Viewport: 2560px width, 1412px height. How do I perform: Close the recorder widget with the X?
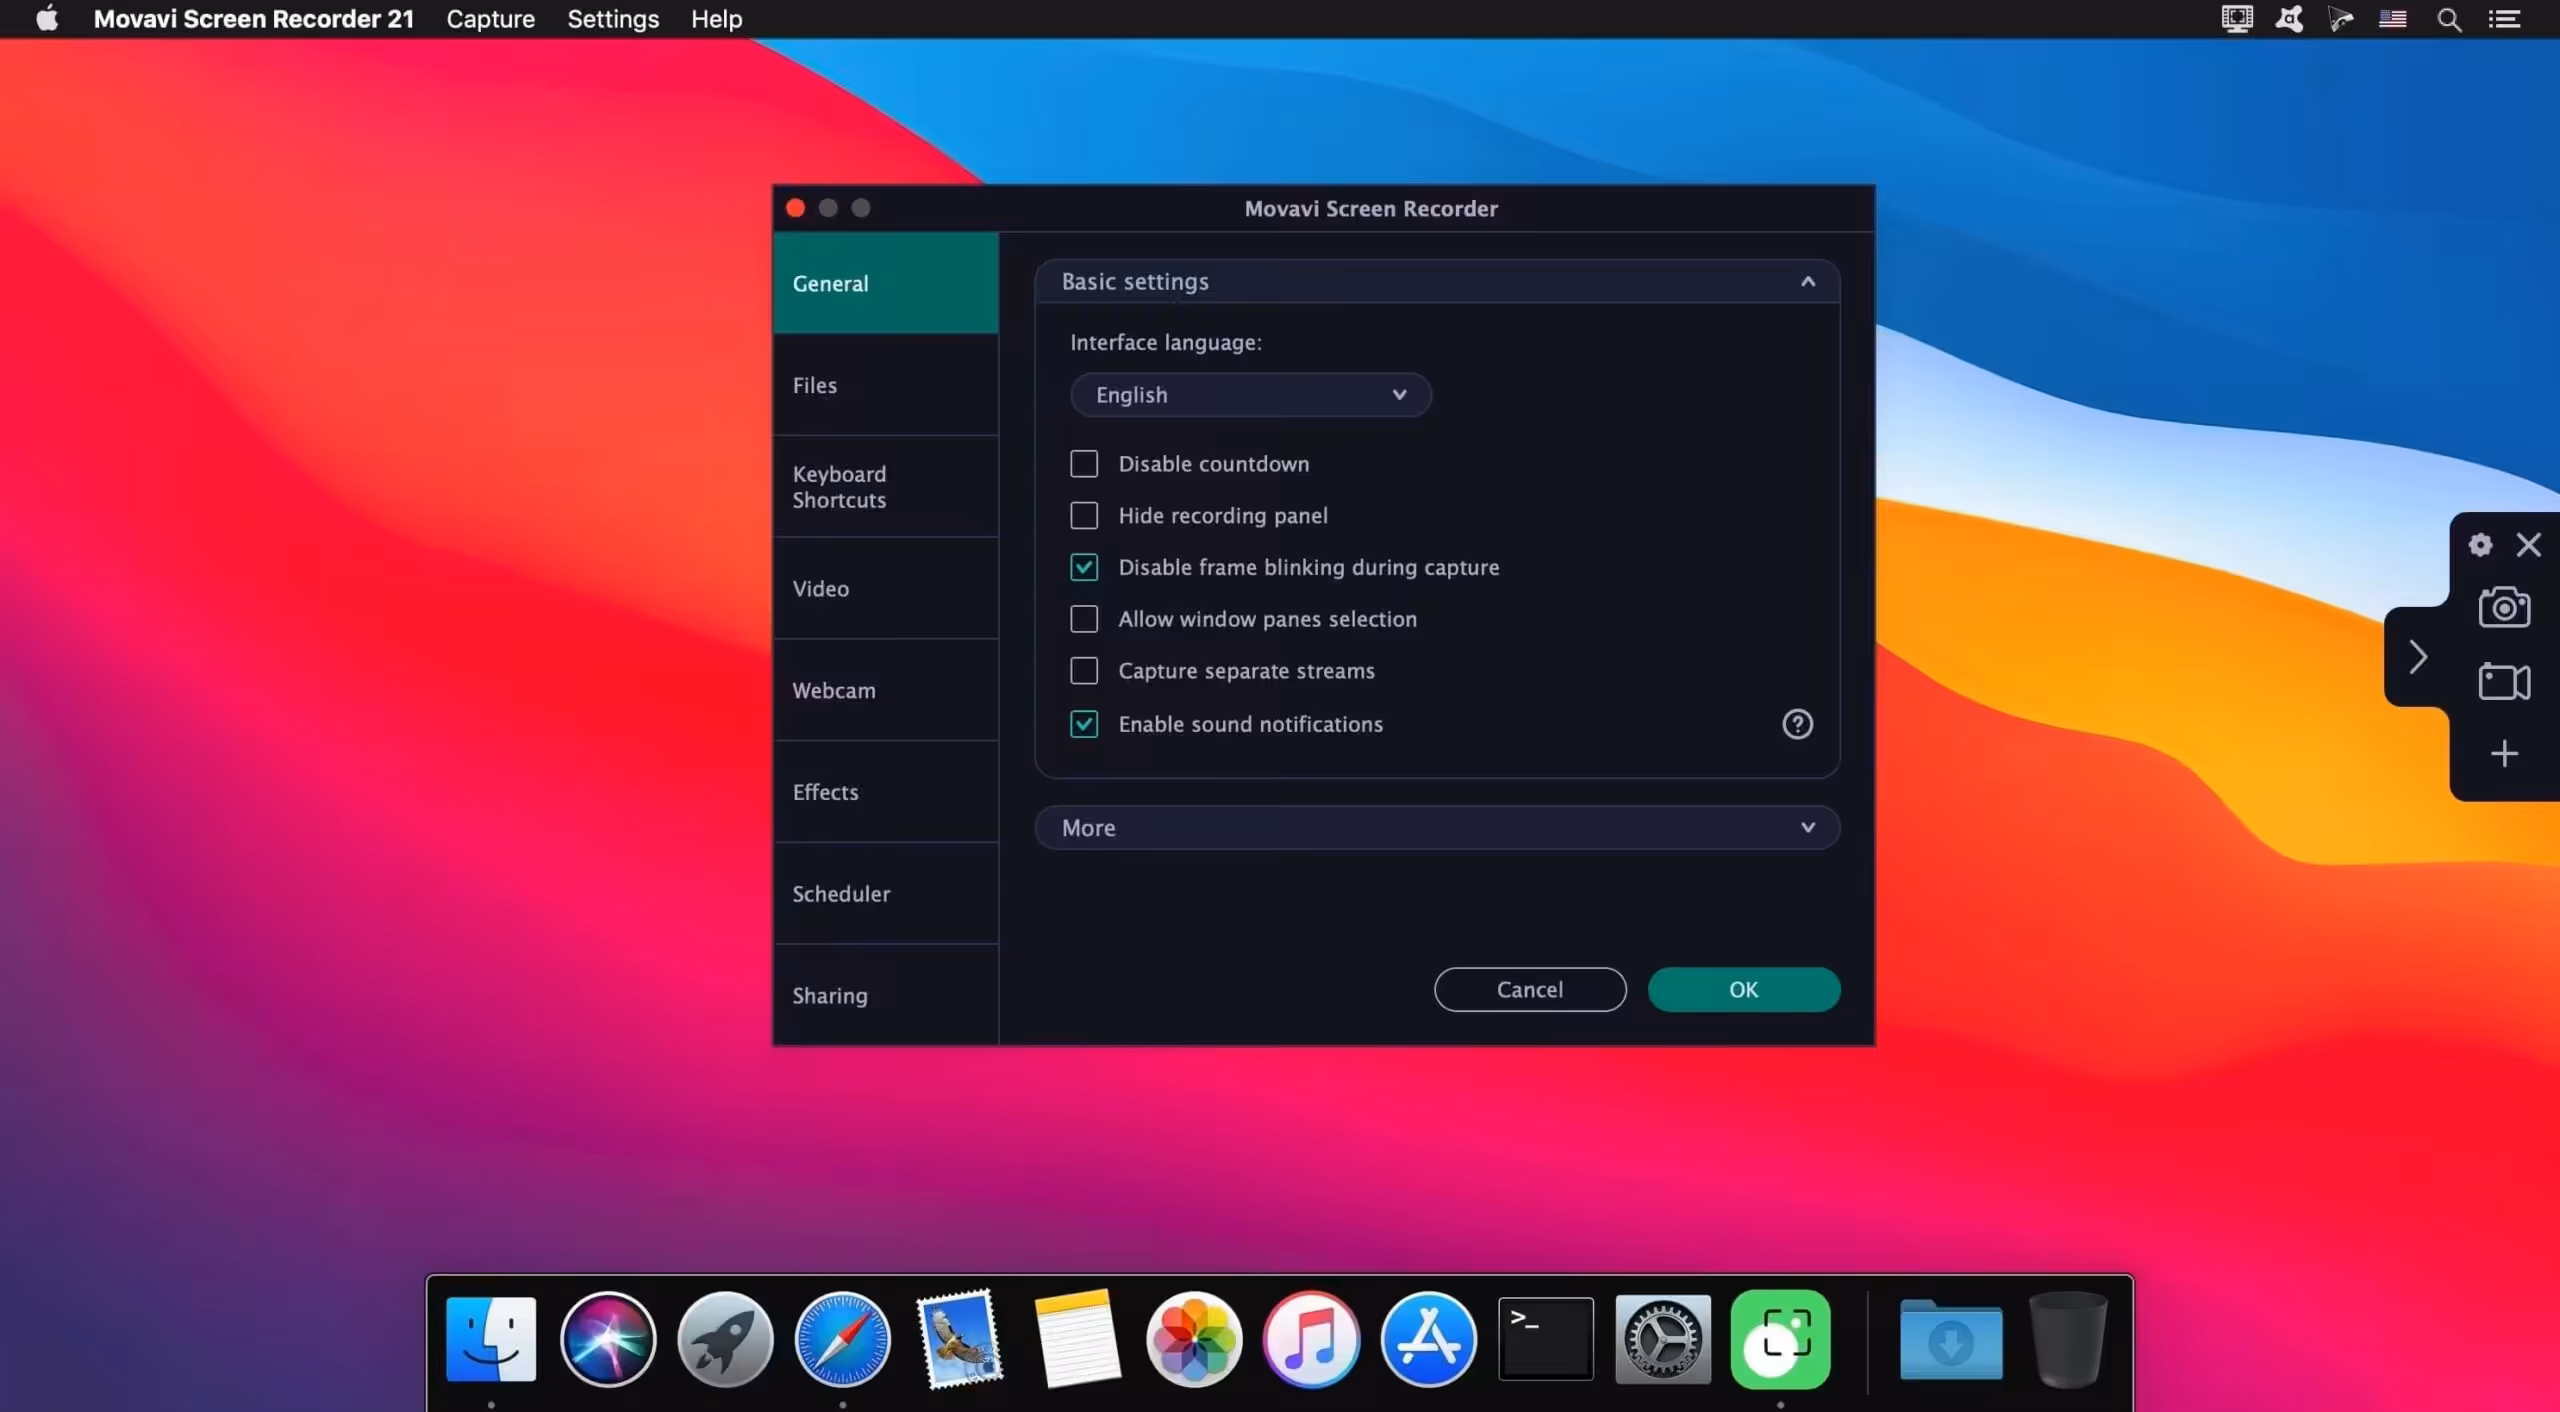point(2529,545)
